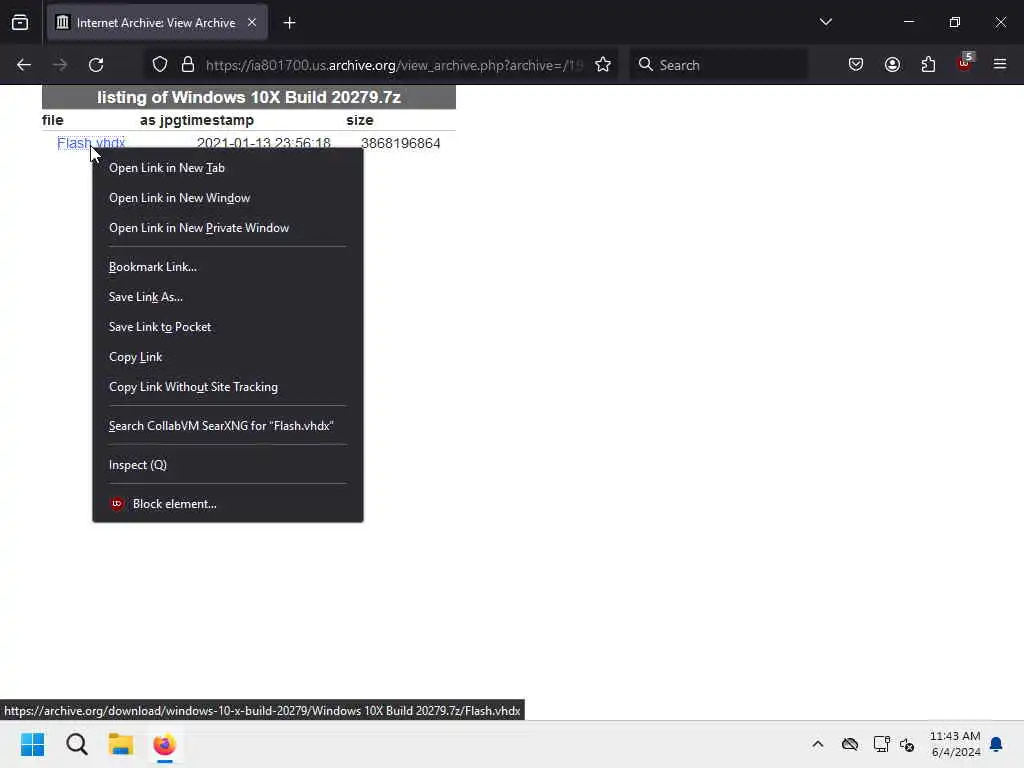Viewport: 1024px width, 768px height.
Task: Click the network display tray icon
Action: click(882, 744)
